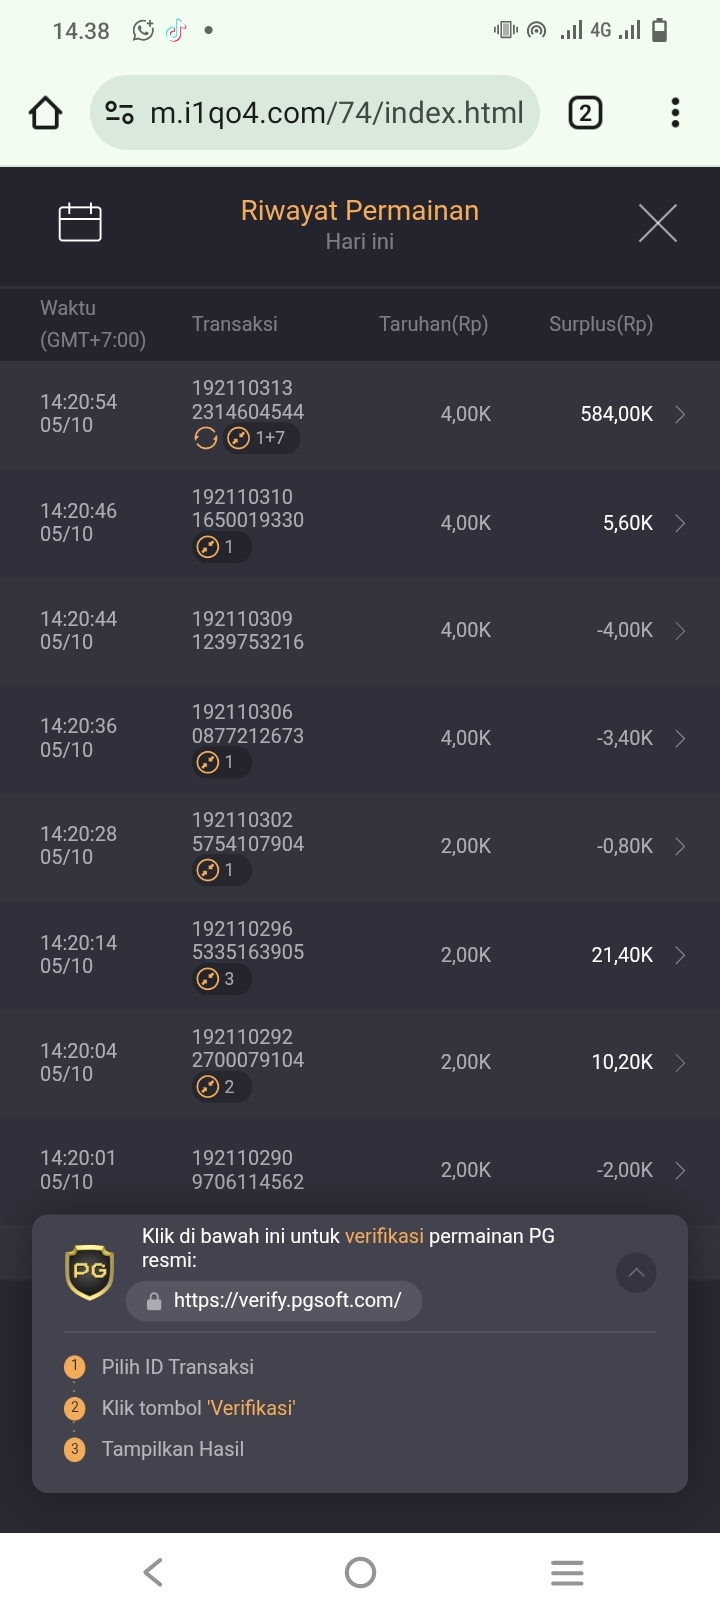The width and height of the screenshot is (720, 1612).
Task: Tap the Android recent apps button
Action: [x=567, y=1572]
